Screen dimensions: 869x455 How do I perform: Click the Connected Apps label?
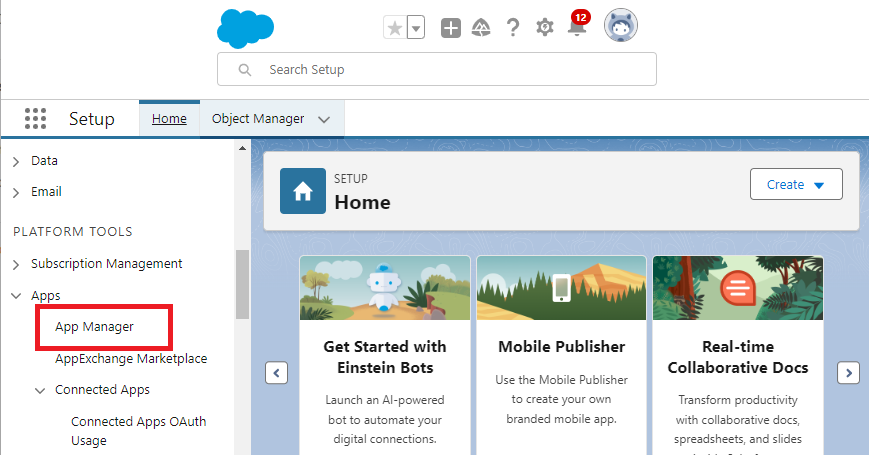coord(102,390)
